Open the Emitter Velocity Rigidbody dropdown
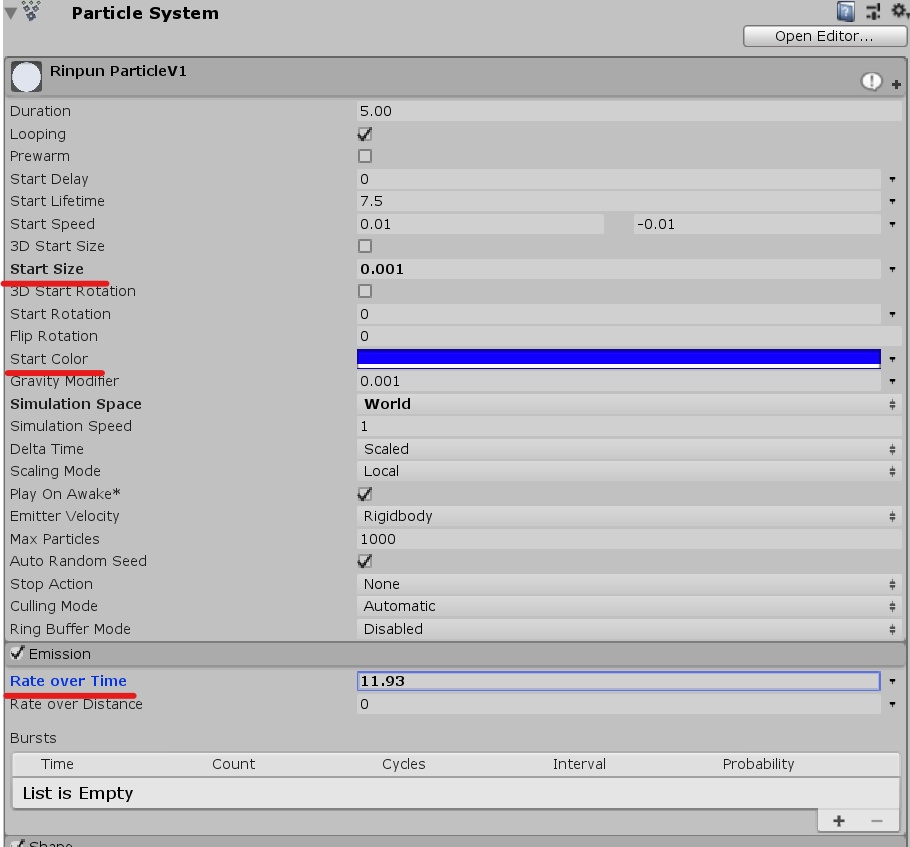The width and height of the screenshot is (910, 847). (630, 516)
